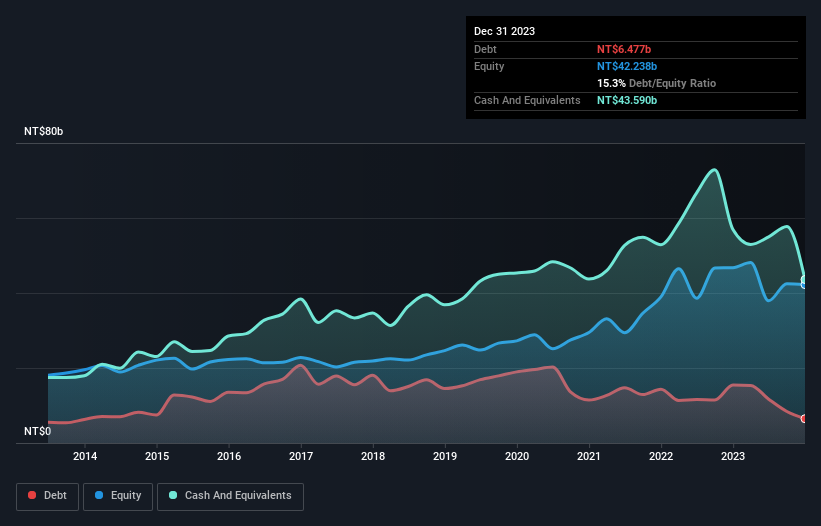Click the teal Cash And Equivalents legend dot
This screenshot has height=526, width=821.
173,495
